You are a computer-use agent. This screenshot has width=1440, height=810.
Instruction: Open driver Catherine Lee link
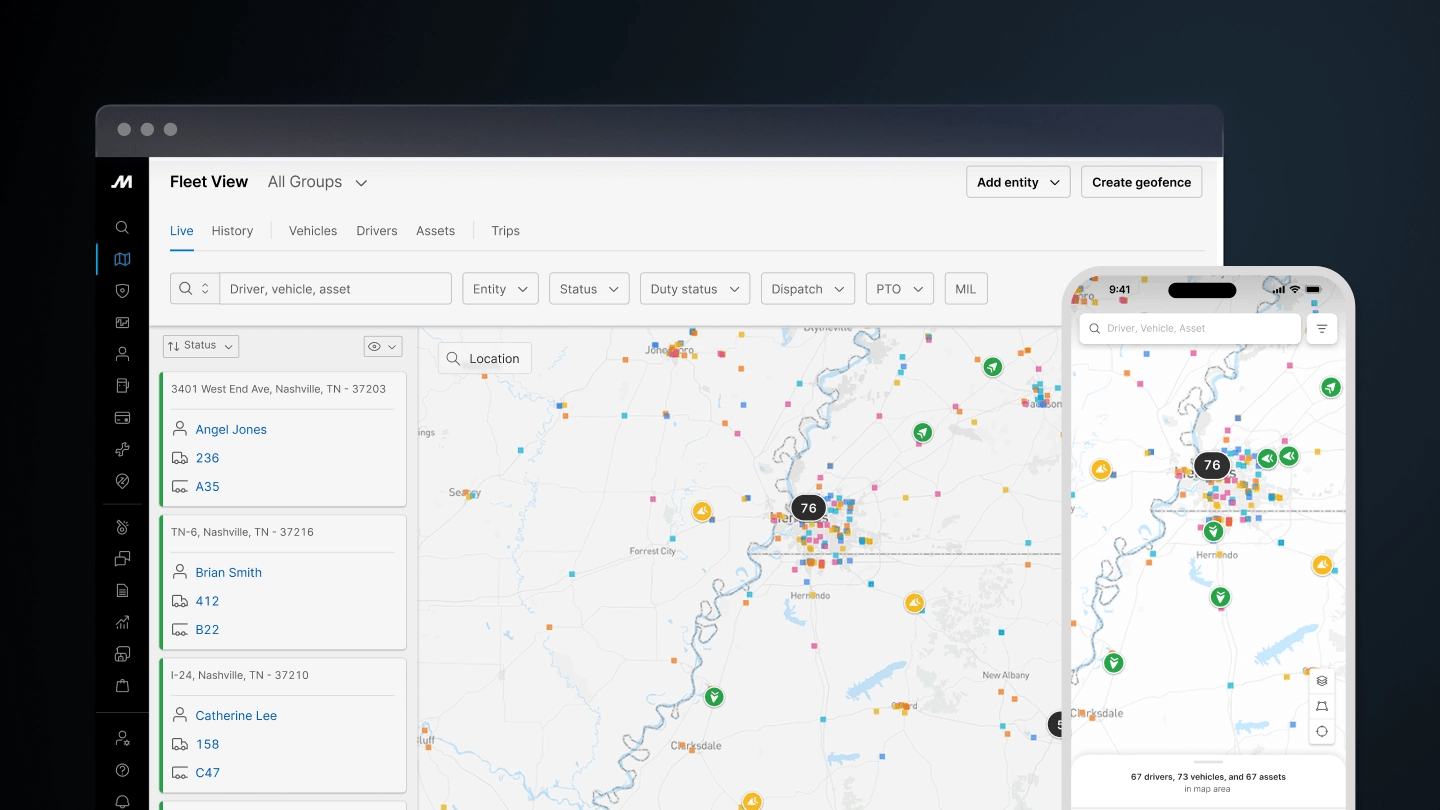236,716
